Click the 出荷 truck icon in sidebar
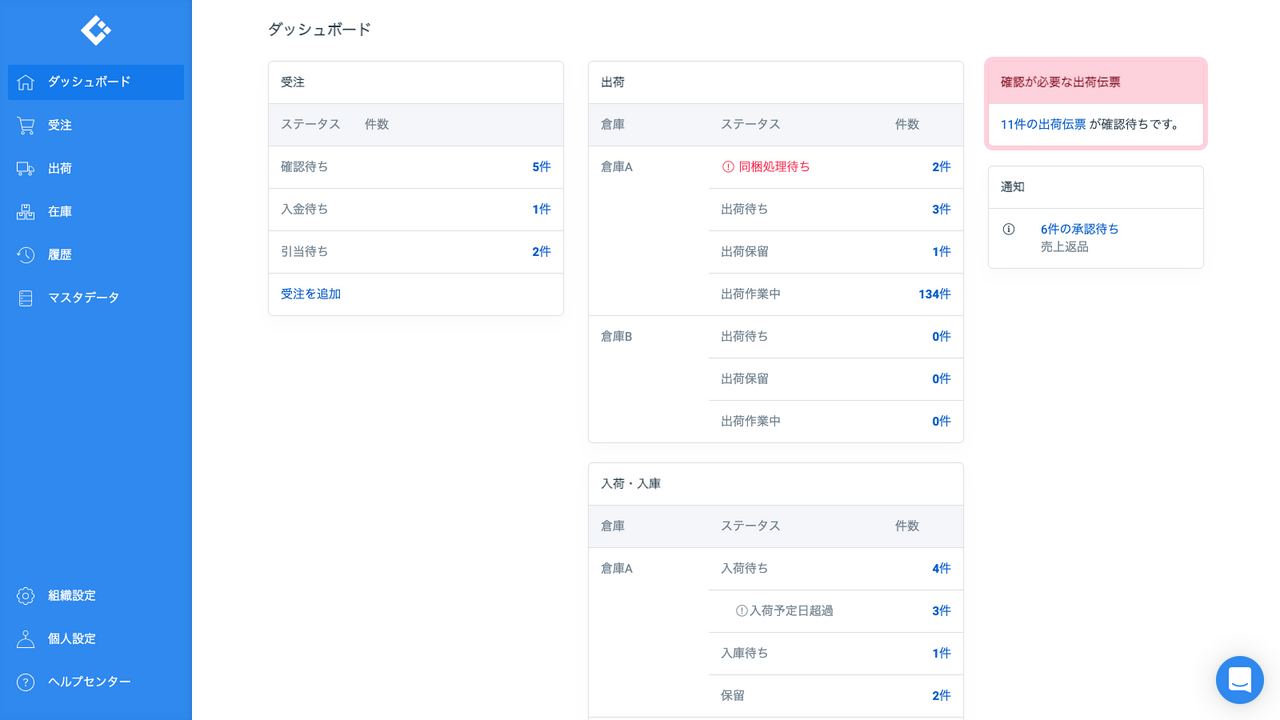 [x=26, y=168]
